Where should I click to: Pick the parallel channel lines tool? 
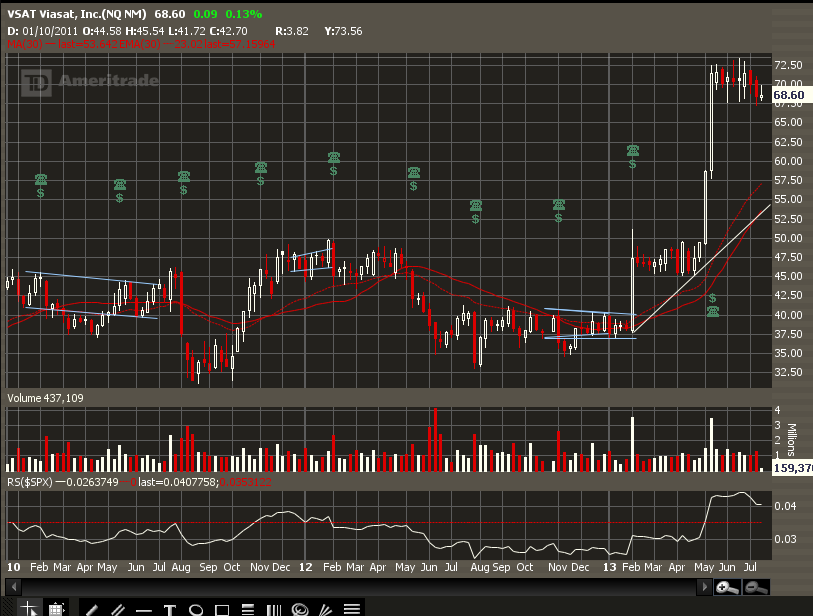coord(118,608)
